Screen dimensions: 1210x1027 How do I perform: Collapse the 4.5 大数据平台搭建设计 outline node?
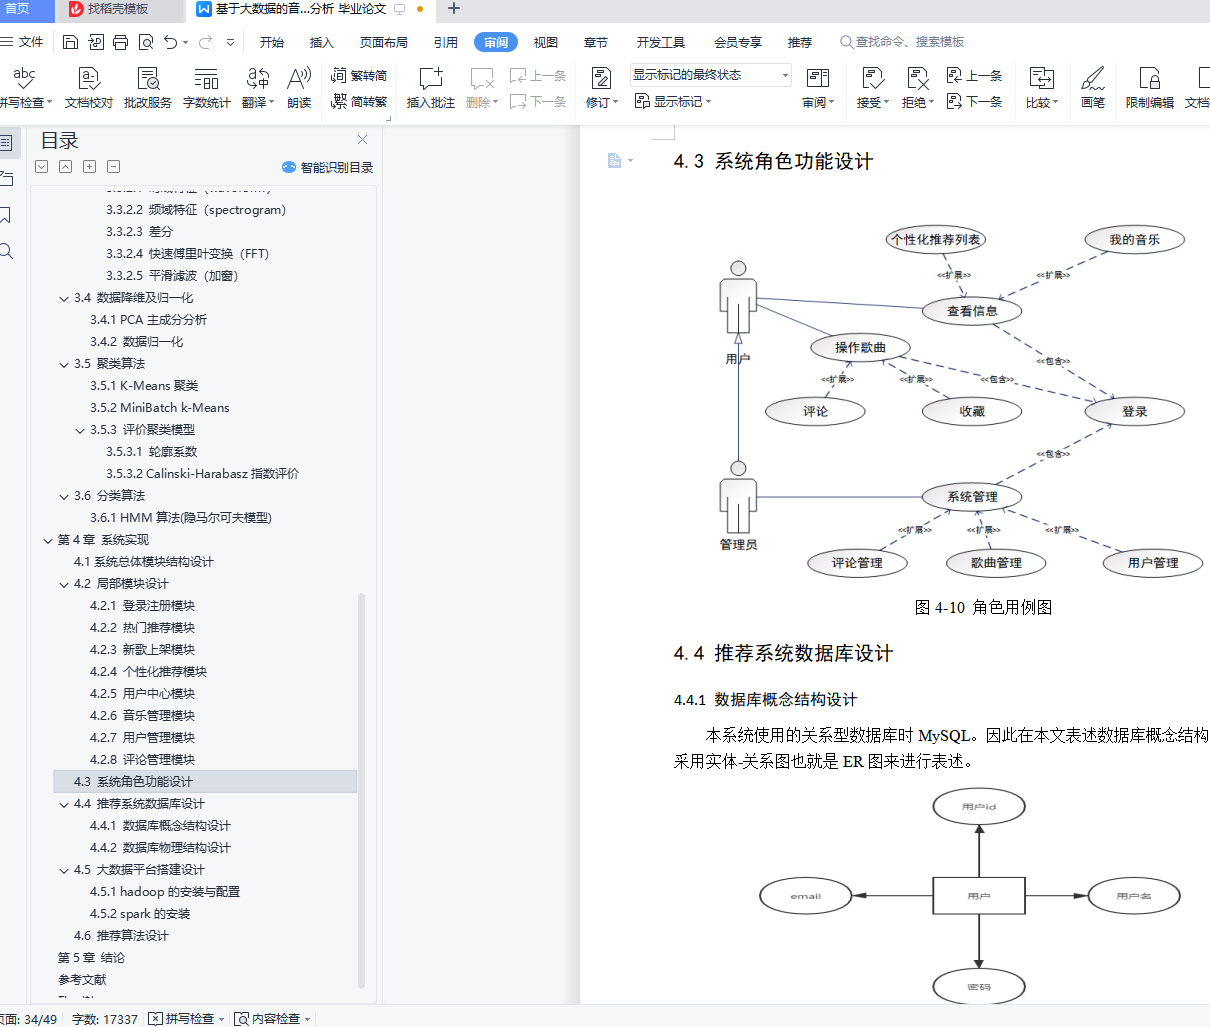64,870
